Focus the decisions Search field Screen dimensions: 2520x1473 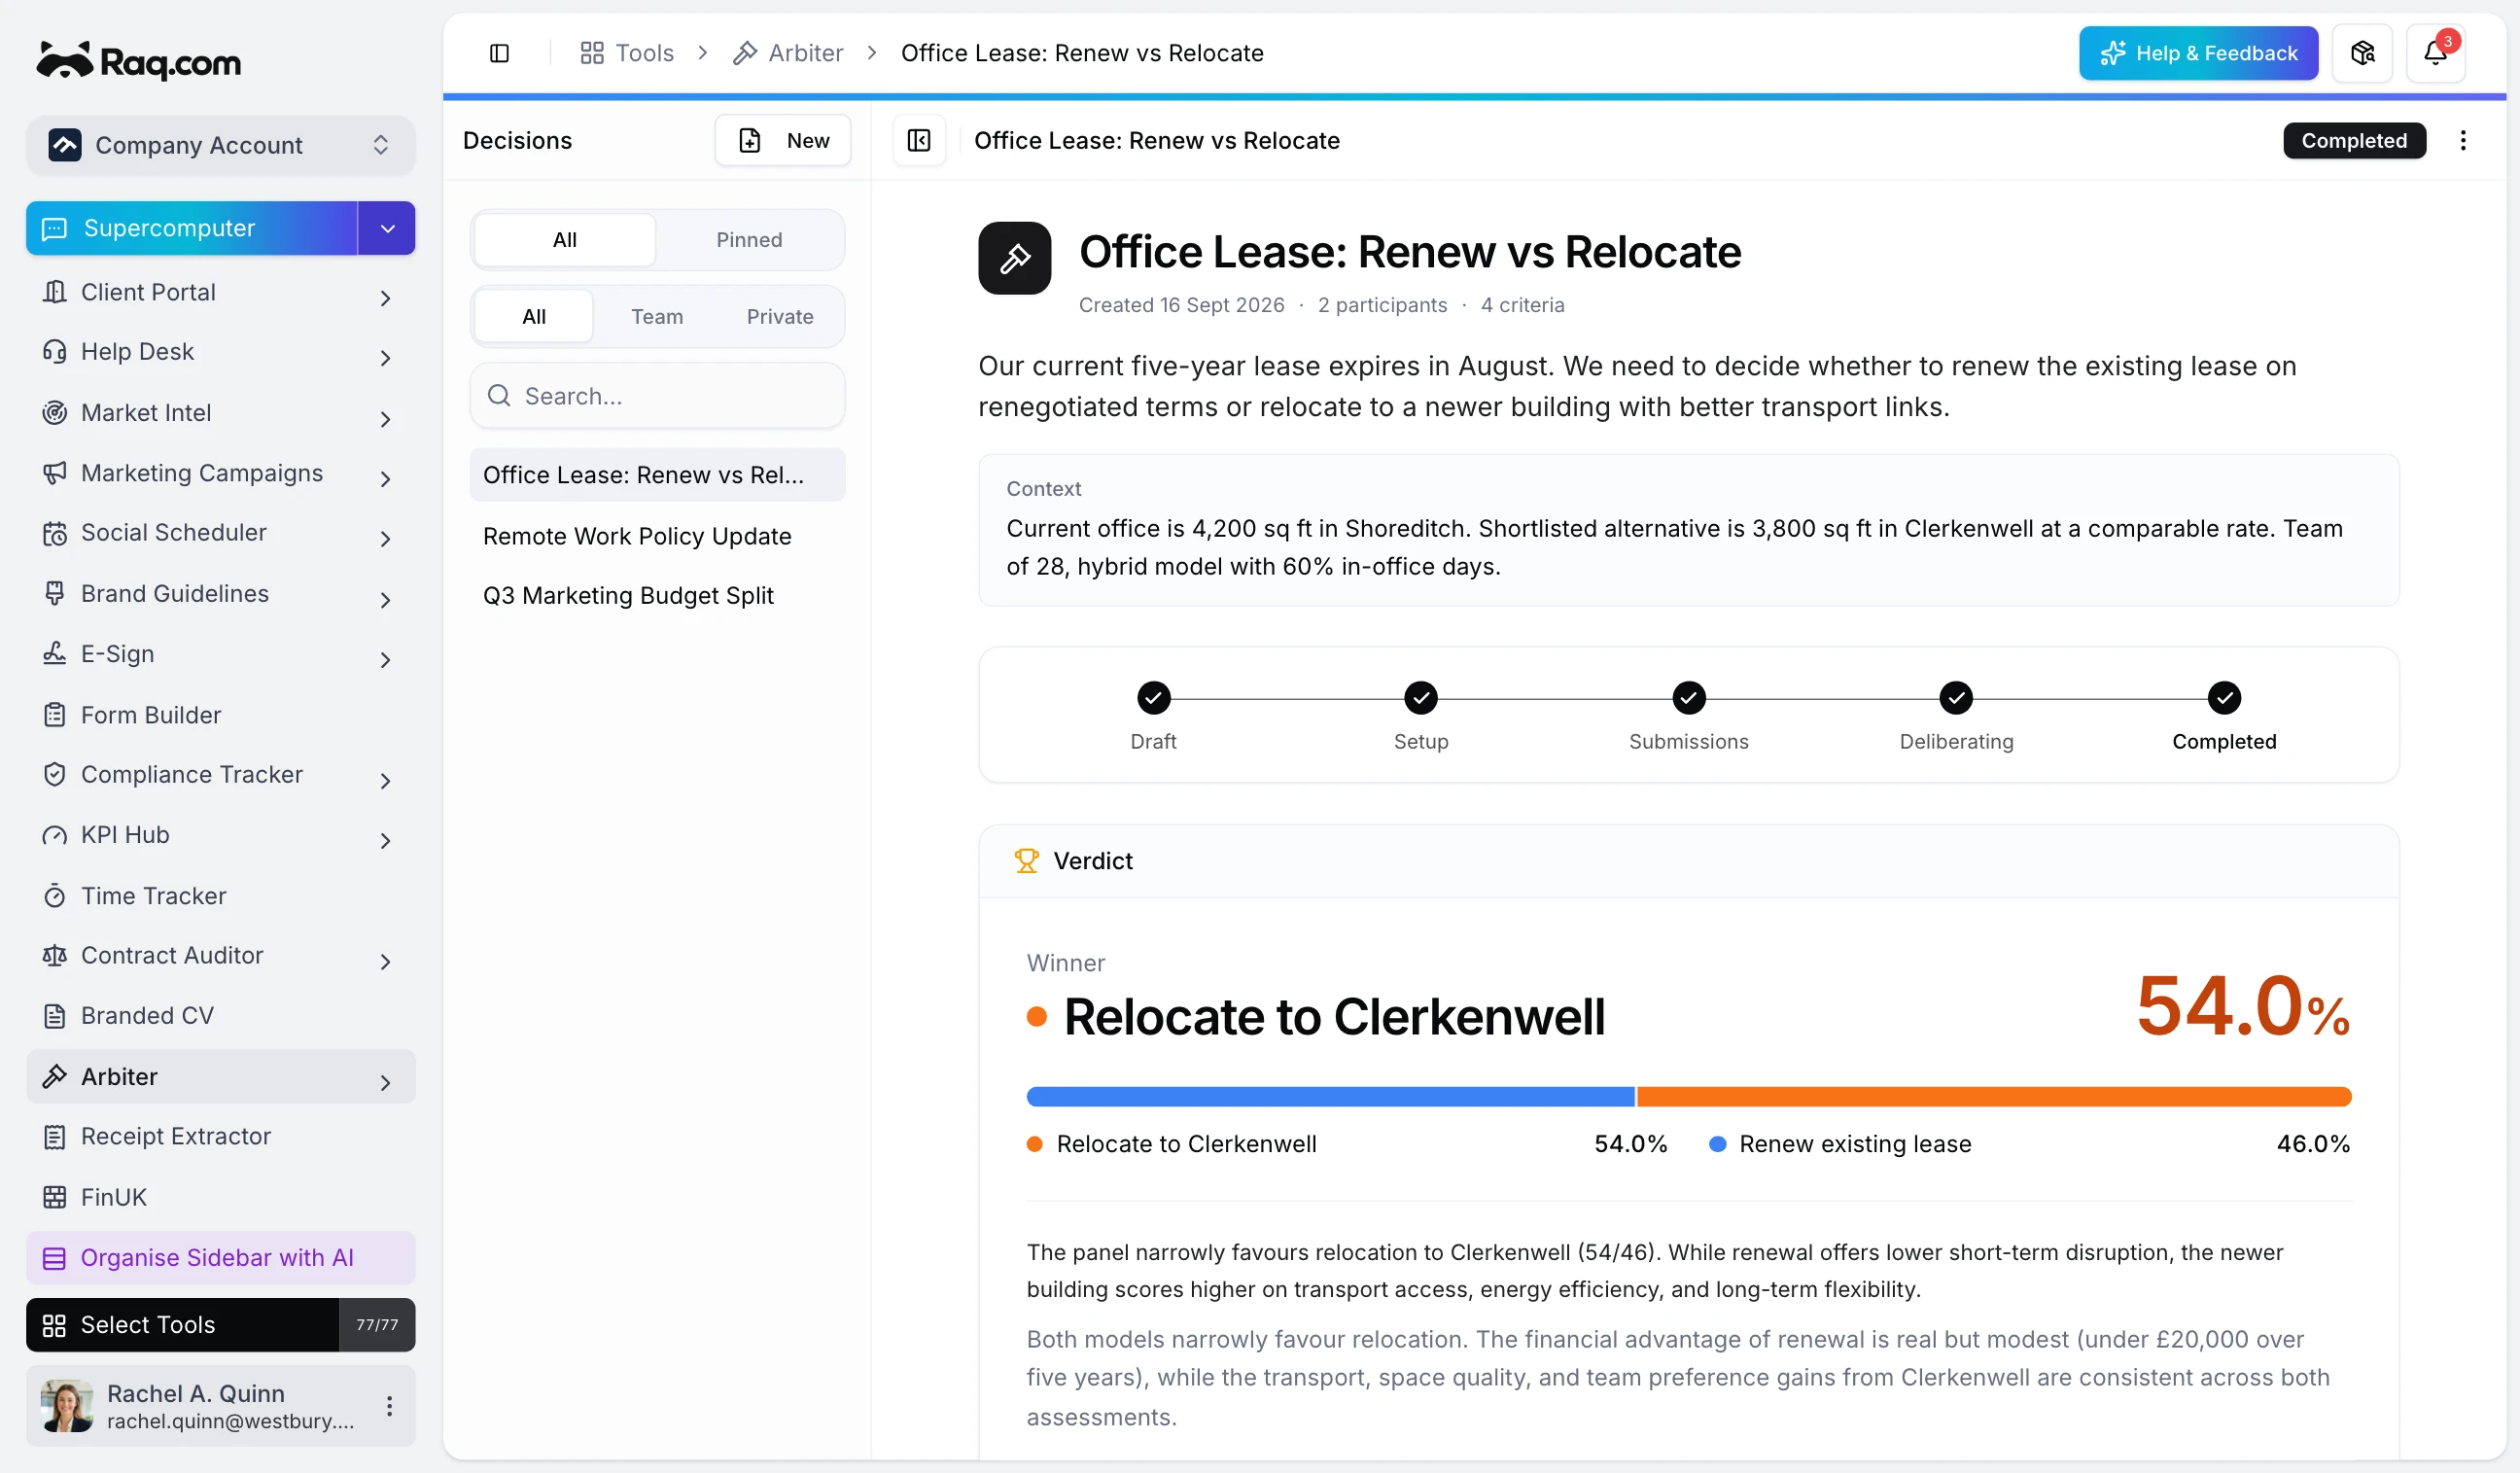pos(657,396)
